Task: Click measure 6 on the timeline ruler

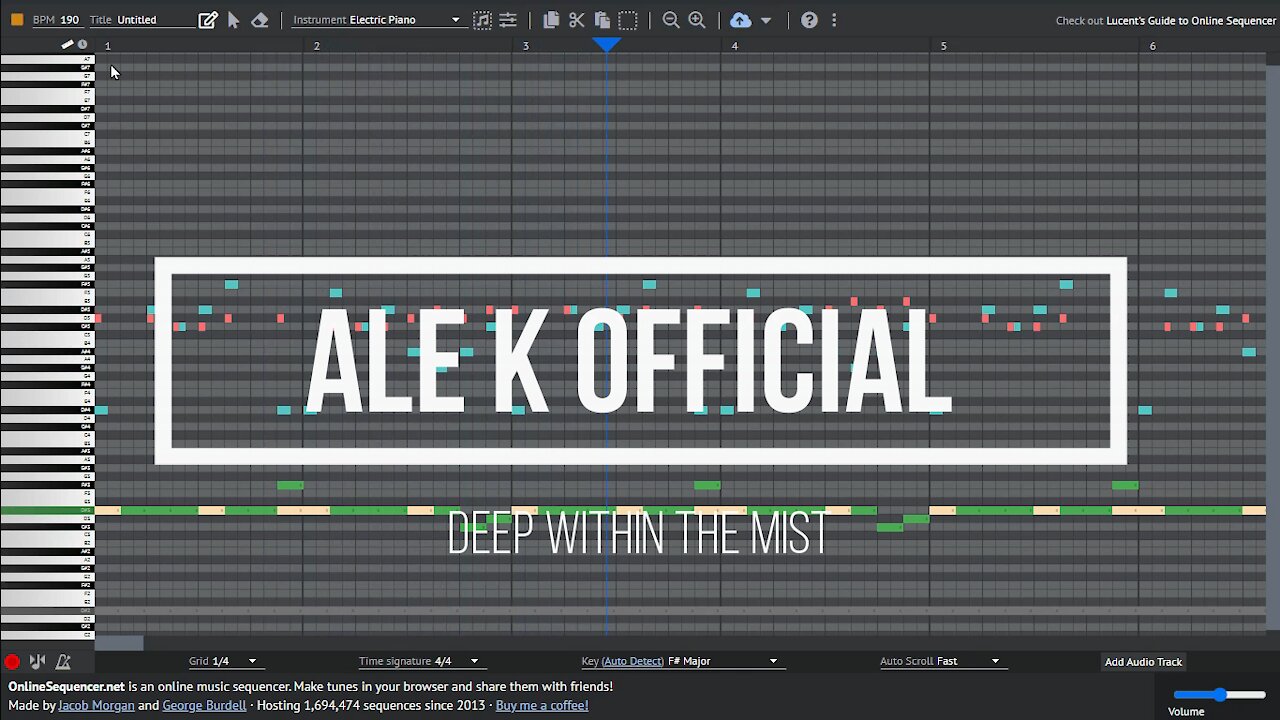Action: coord(1152,46)
